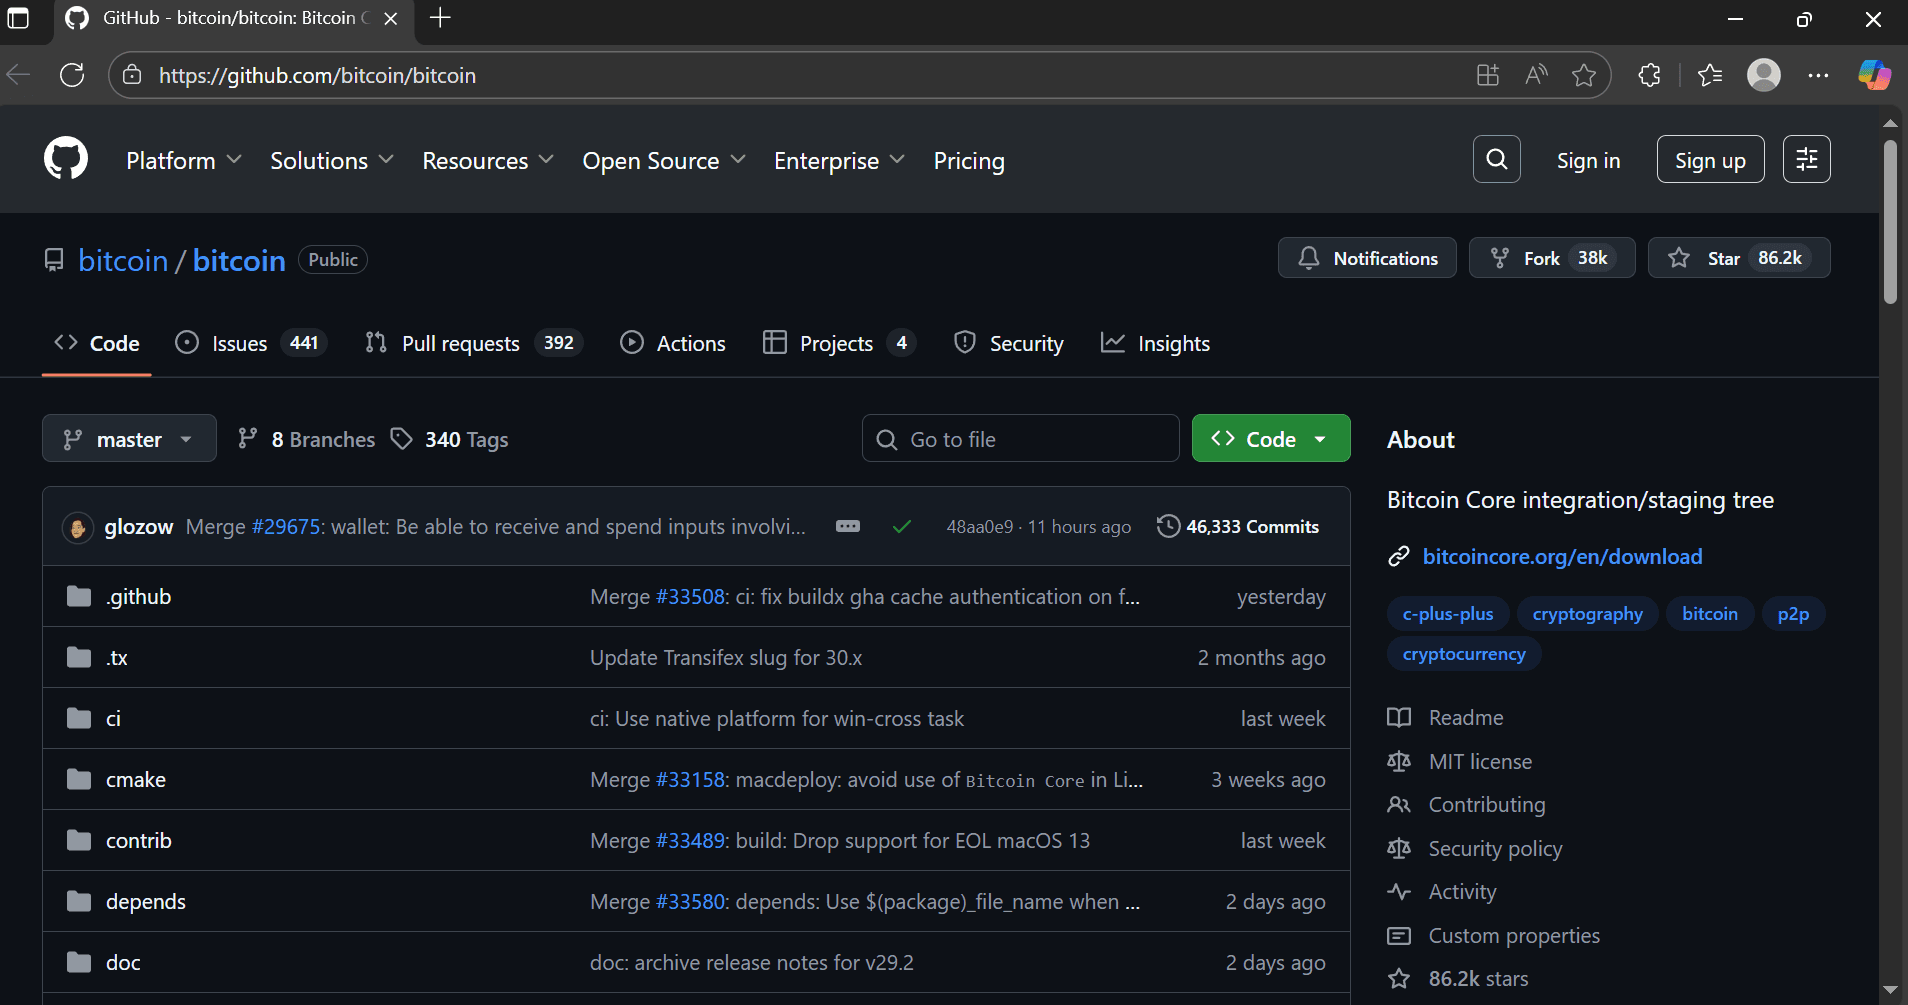Image resolution: width=1908 pixels, height=1005 pixels.
Task: Click the c-plus-plus topic tag
Action: click(1447, 614)
